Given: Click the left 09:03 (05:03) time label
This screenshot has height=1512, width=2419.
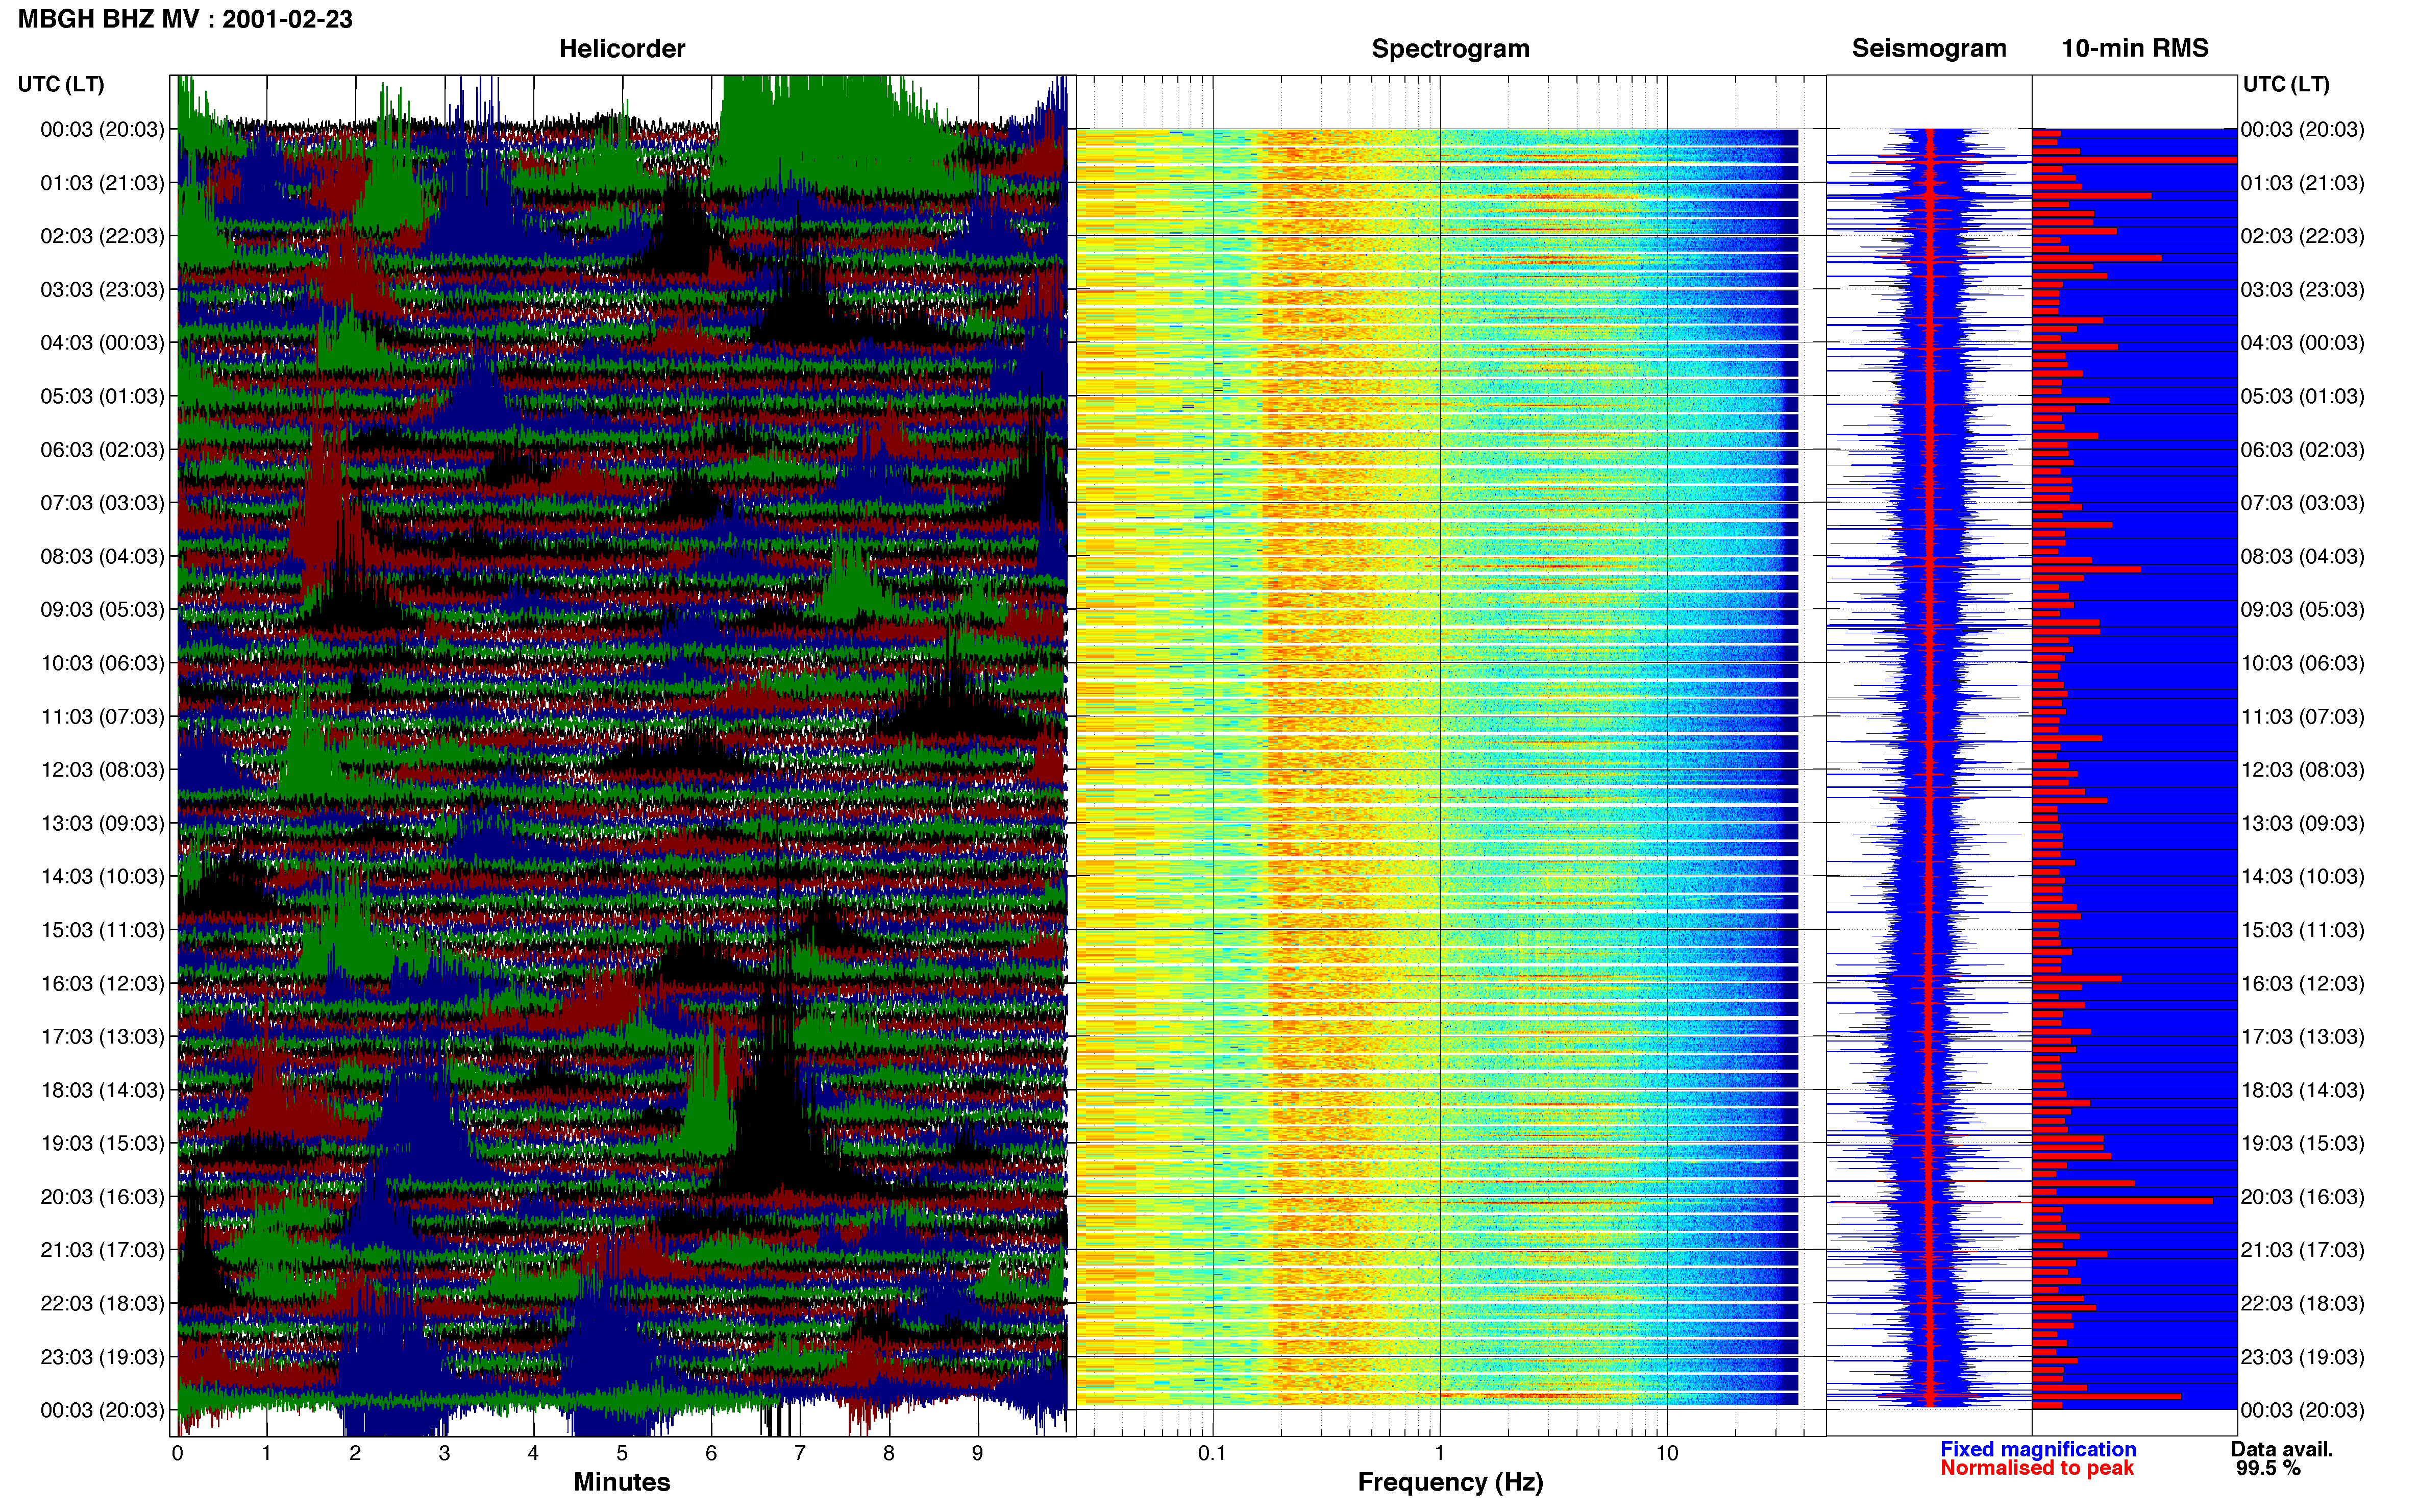Looking at the screenshot, I should coord(102,610).
